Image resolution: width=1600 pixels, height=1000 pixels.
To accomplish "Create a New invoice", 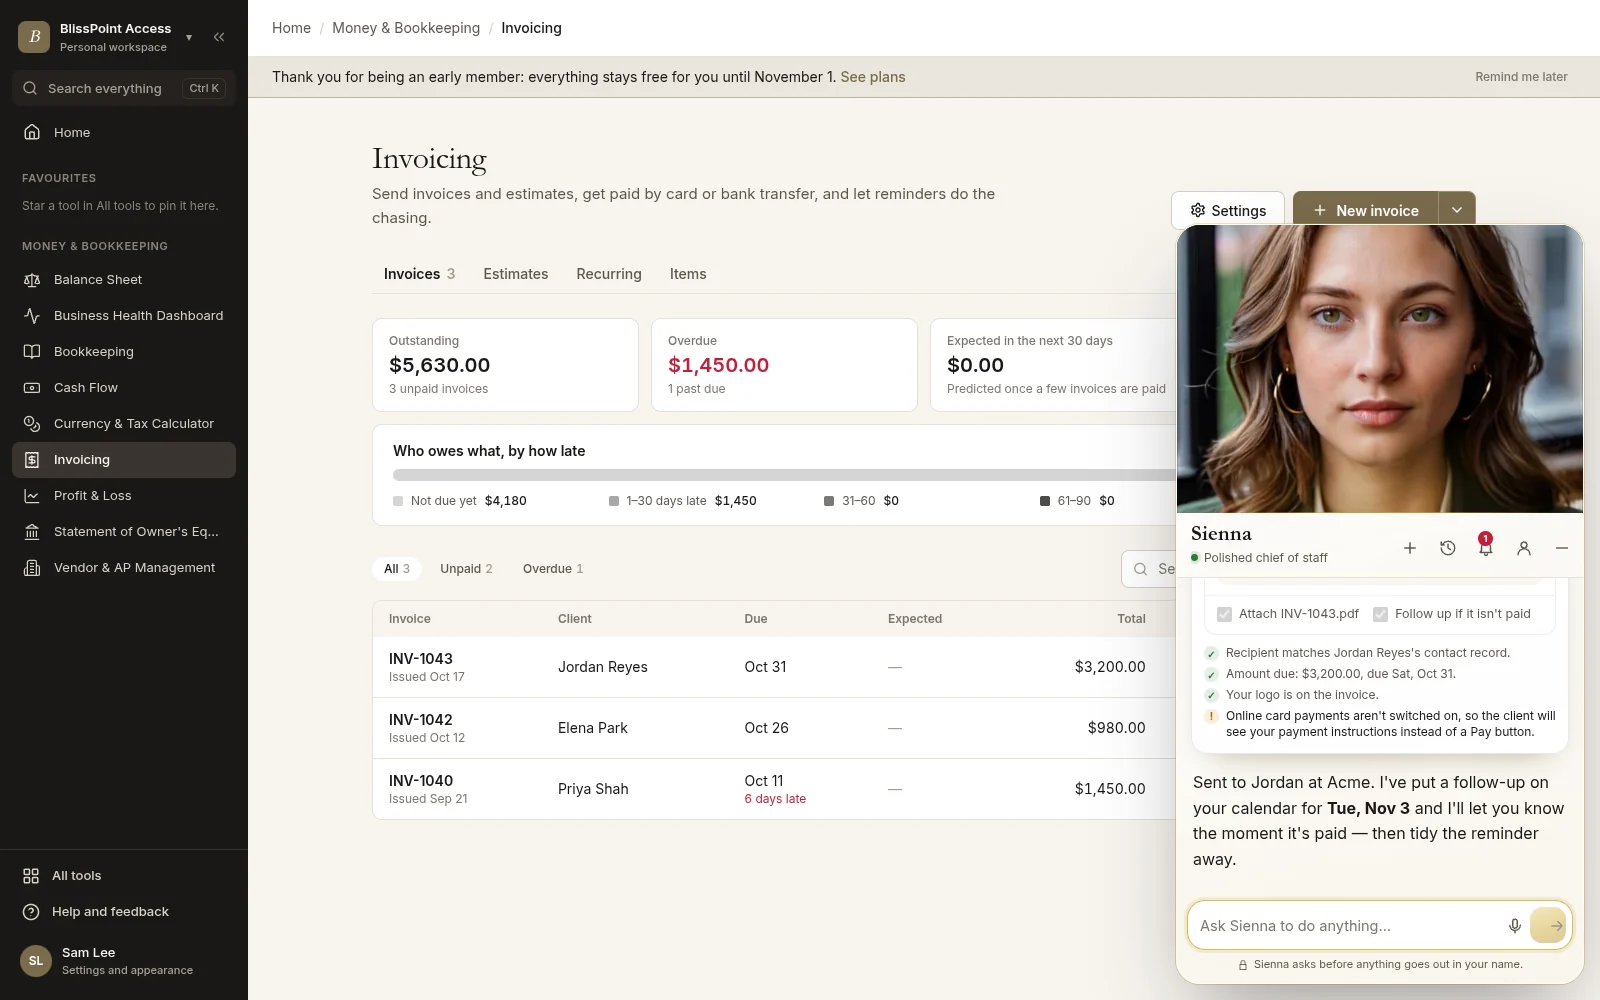I will tap(1366, 210).
